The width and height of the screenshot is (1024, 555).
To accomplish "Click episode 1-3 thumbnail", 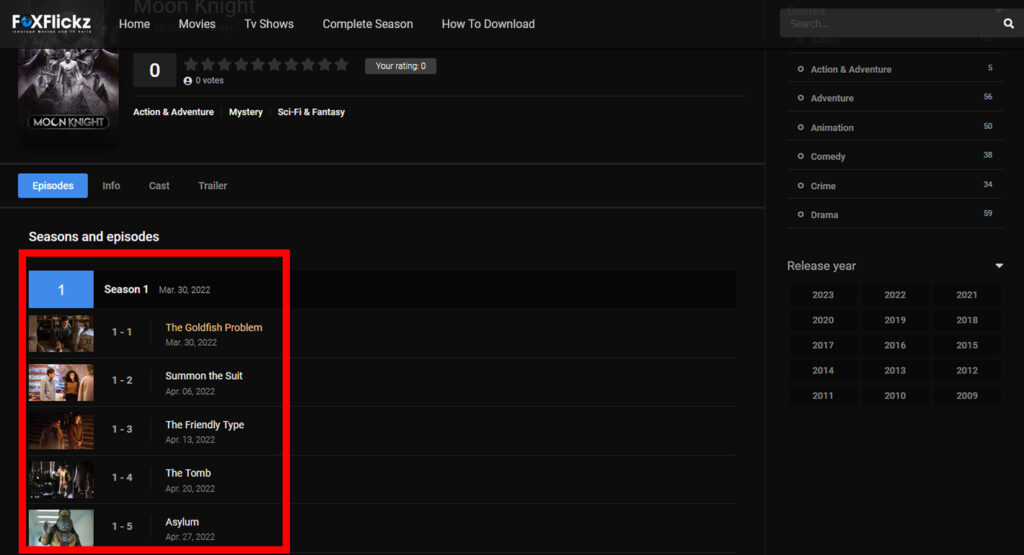I will click(61, 431).
